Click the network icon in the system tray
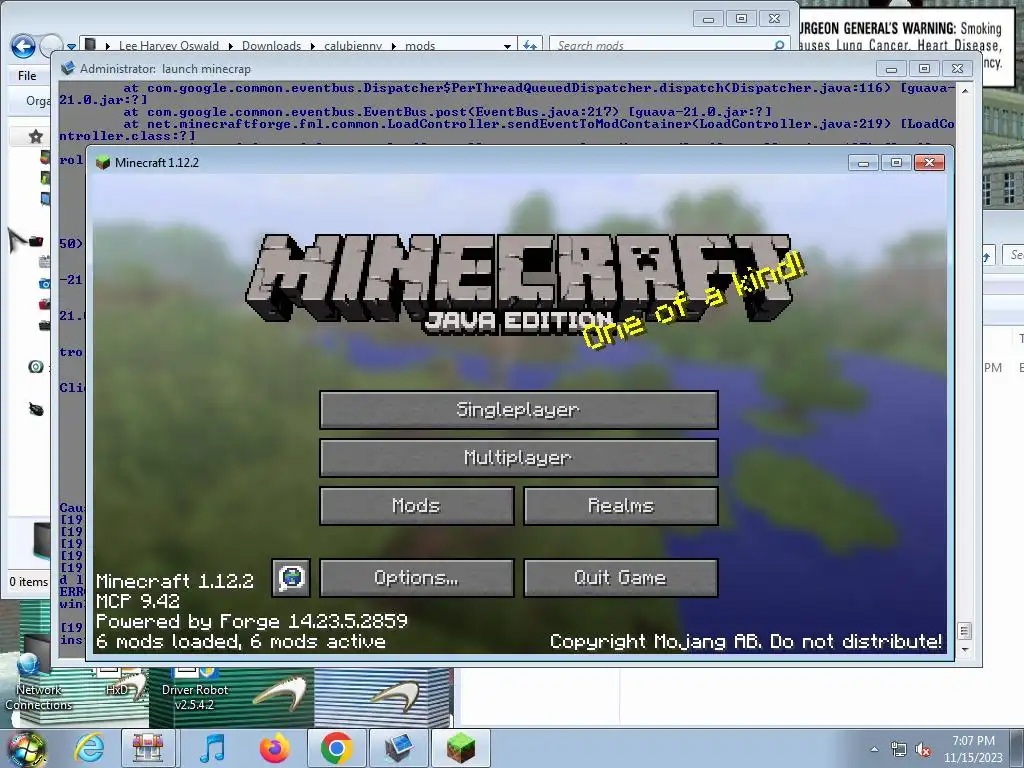This screenshot has width=1024, height=768. point(899,750)
